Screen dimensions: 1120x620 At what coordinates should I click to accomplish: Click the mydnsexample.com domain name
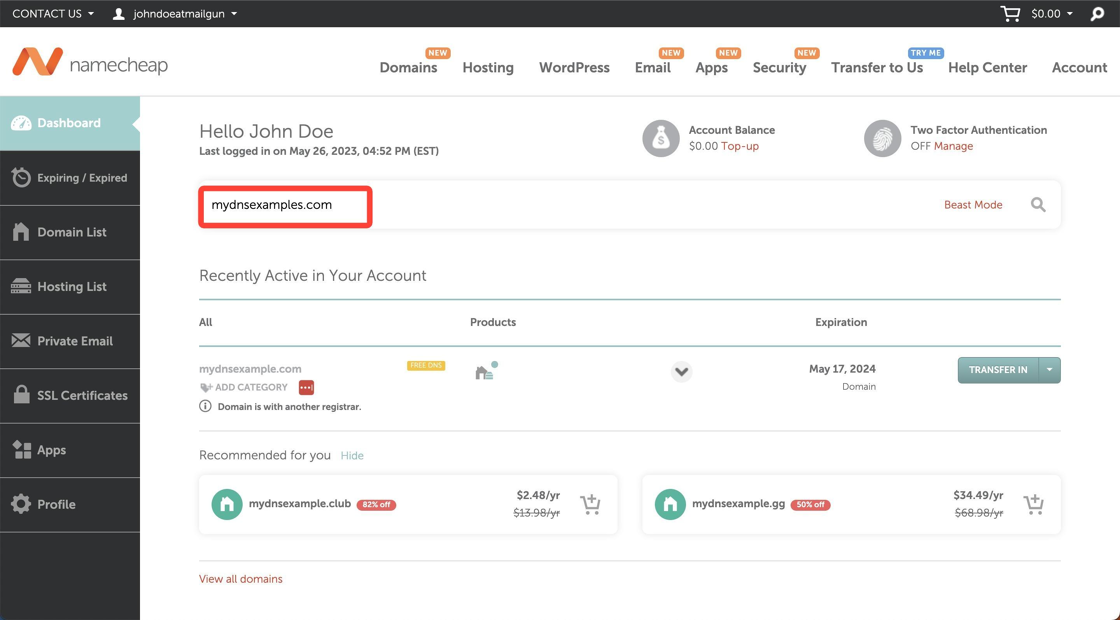click(x=250, y=369)
